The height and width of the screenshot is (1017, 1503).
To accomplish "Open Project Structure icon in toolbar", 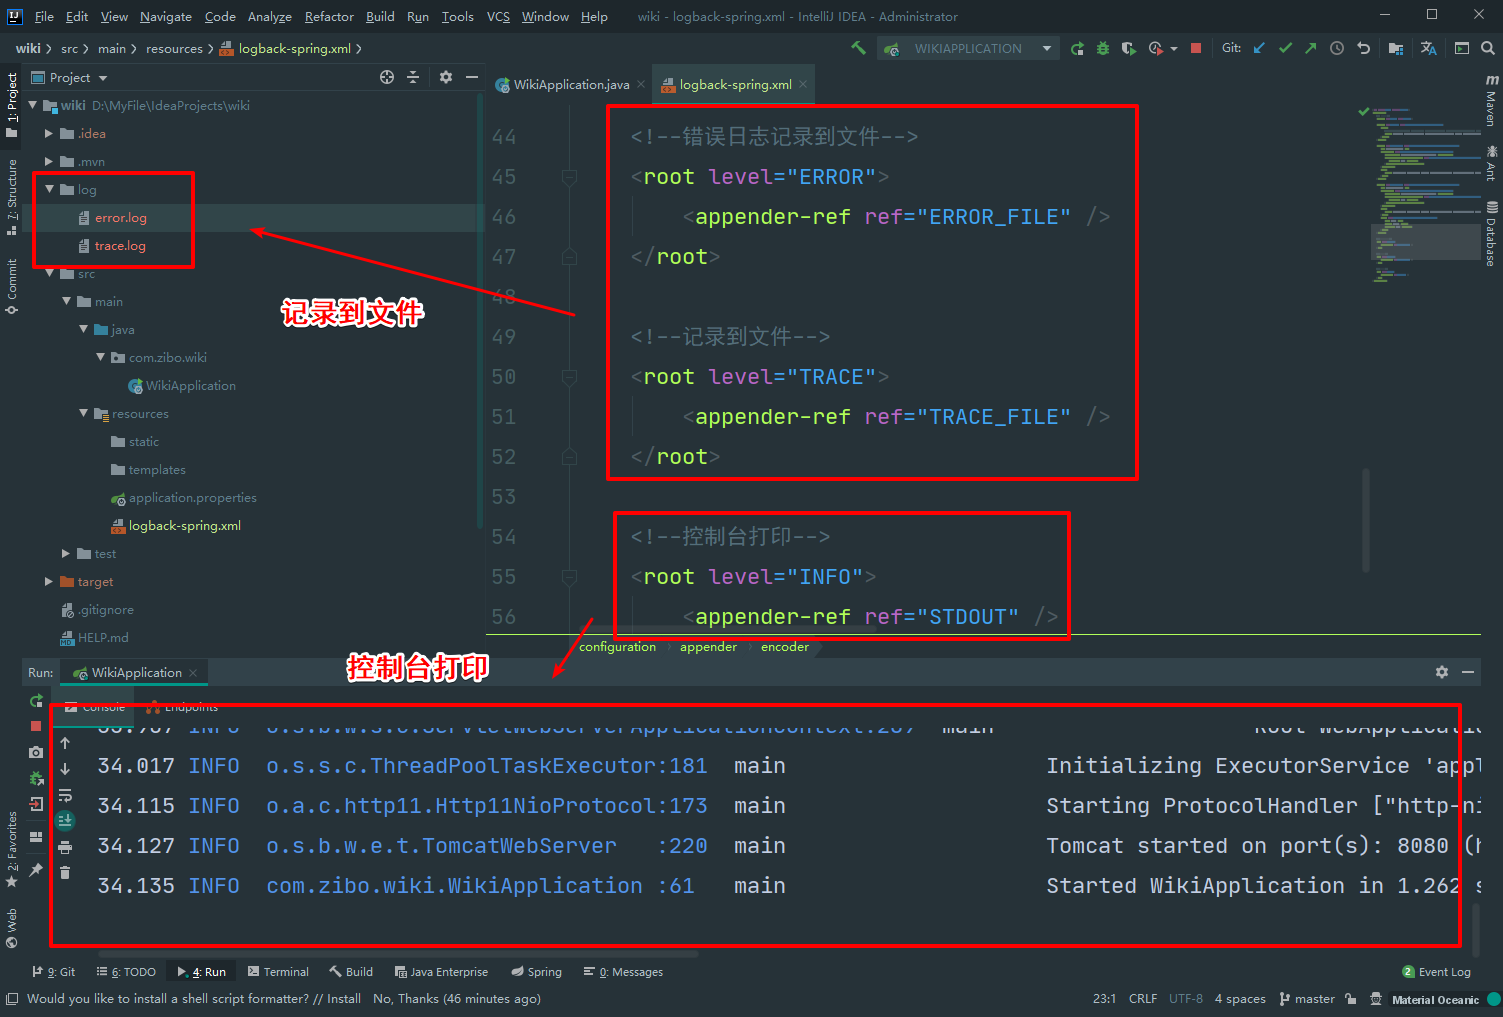I will pos(1396,48).
